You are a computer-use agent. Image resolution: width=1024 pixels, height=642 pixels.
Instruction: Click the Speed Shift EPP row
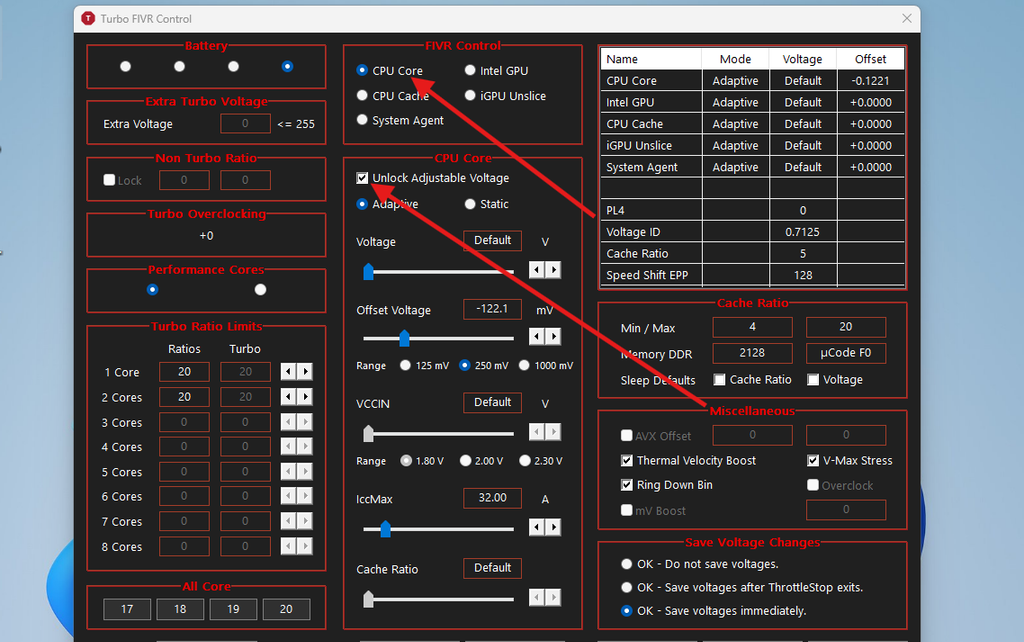click(752, 275)
